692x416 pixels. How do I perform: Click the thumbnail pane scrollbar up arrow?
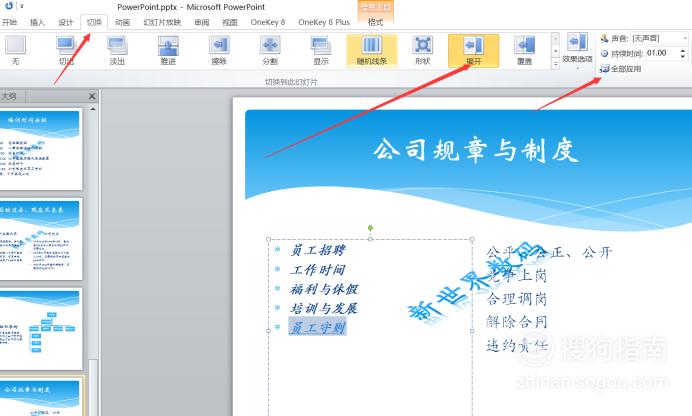93,109
